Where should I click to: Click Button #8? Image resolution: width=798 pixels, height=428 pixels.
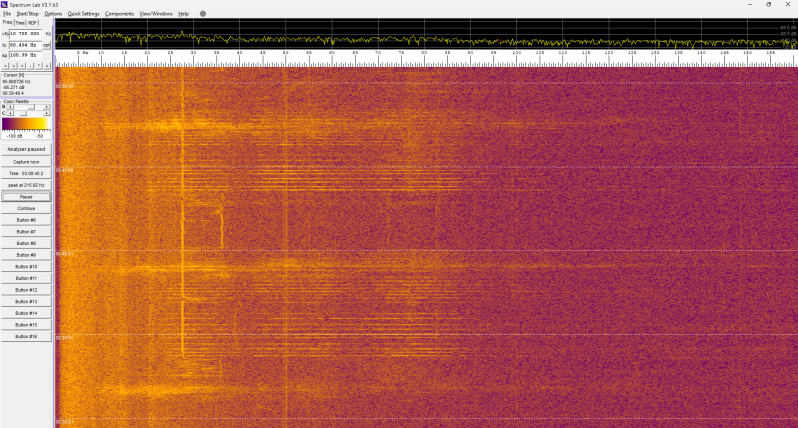[x=26, y=243]
